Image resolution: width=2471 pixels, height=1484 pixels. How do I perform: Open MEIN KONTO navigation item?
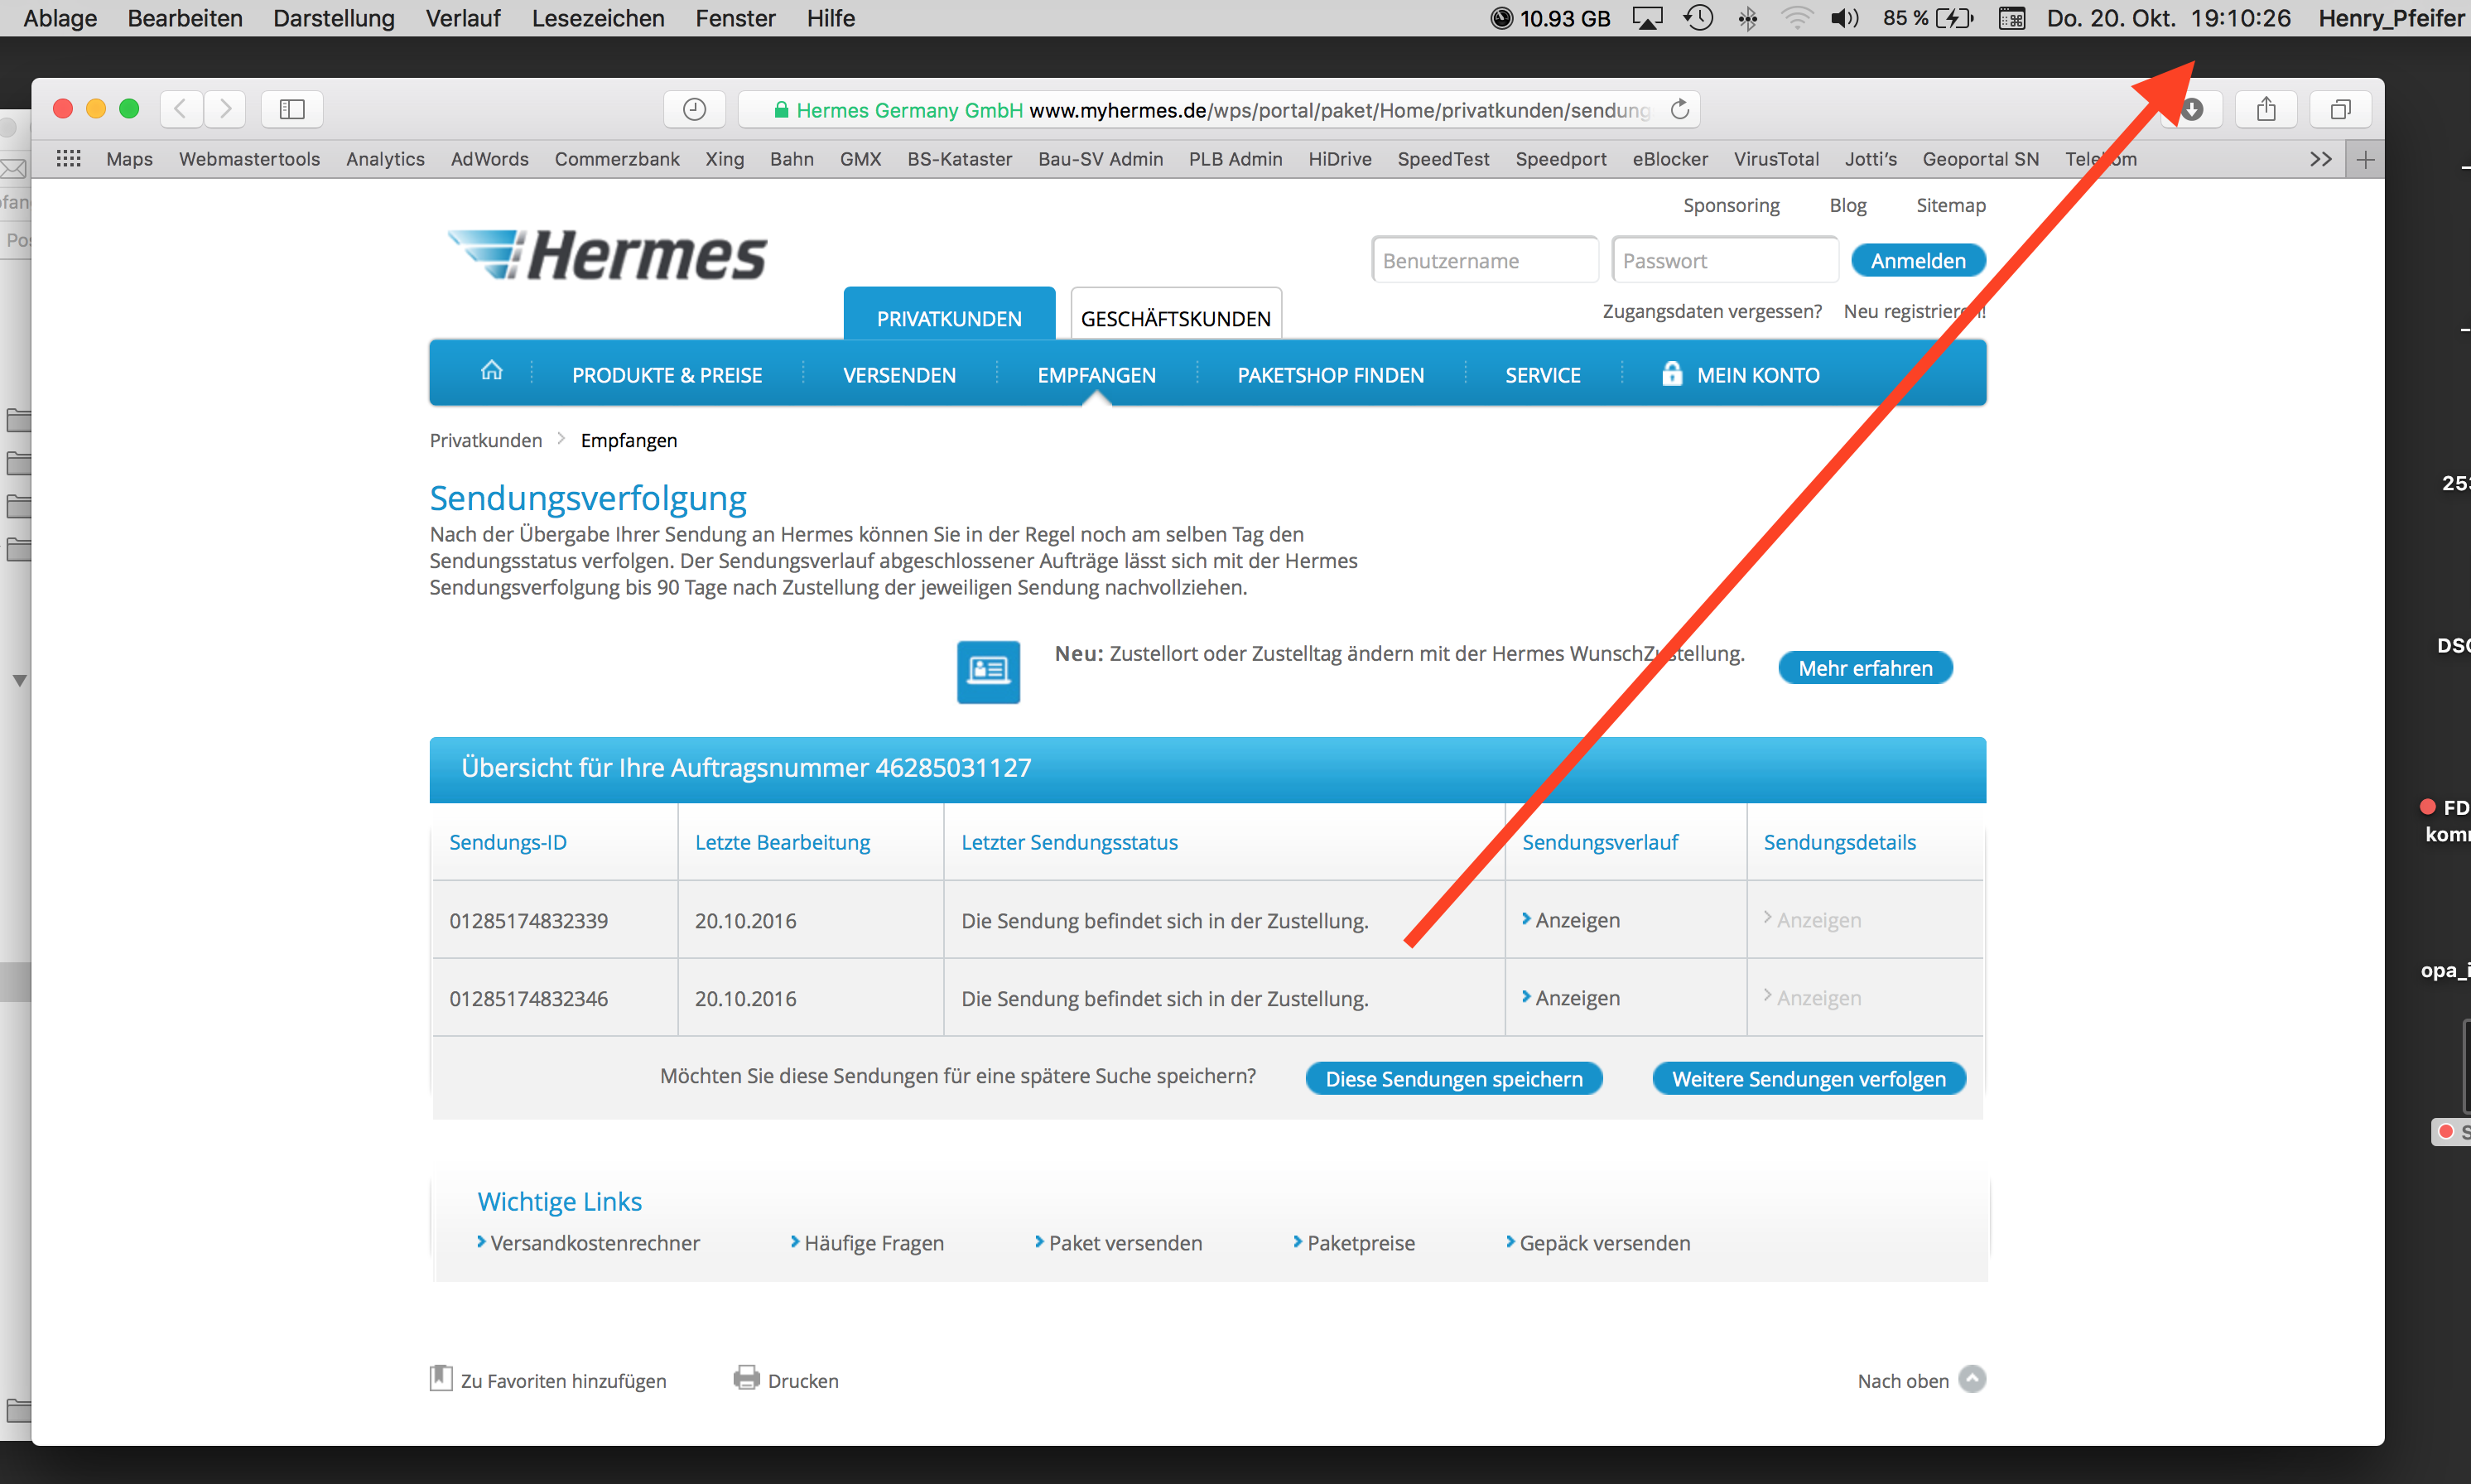coord(1740,375)
